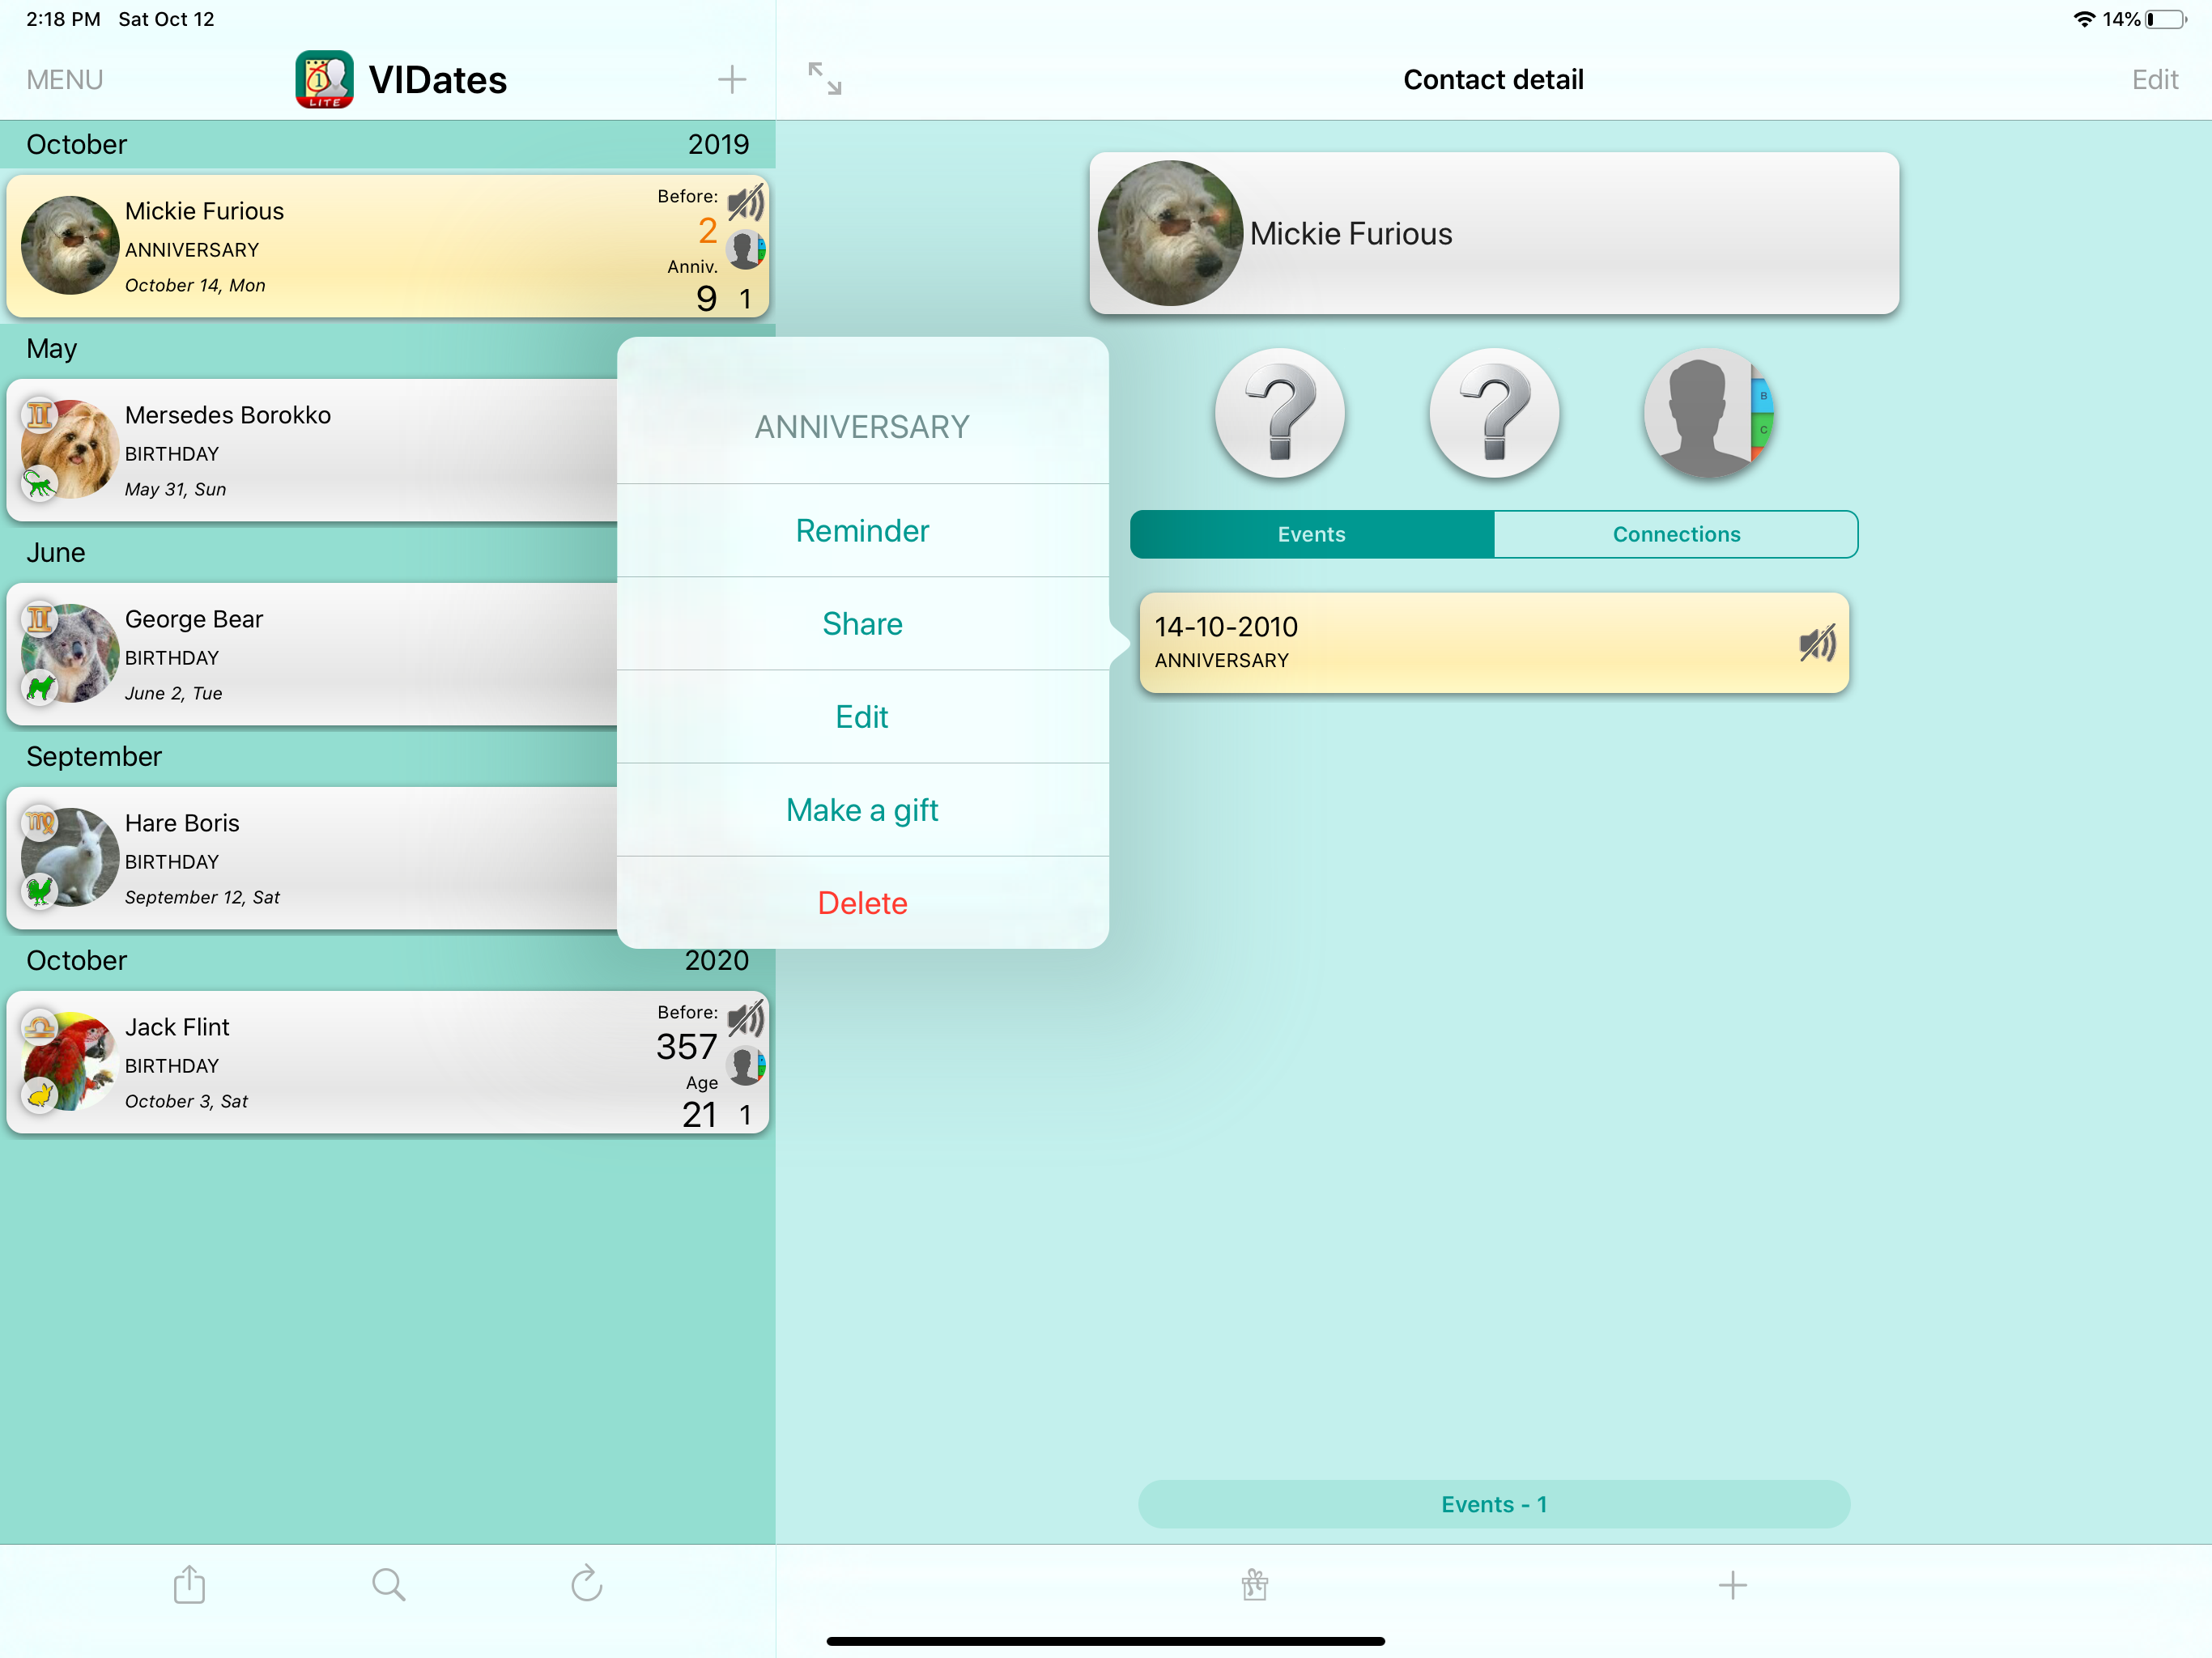Tap rabbit zodiac badge on Jack Flint
This screenshot has height=1658, width=2212.
pos(40,1097)
